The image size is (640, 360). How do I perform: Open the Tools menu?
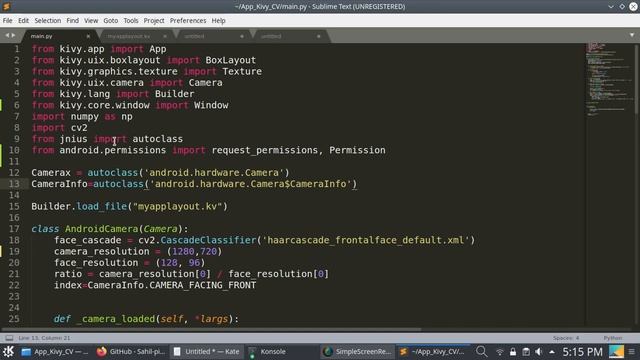pyautogui.click(x=131, y=20)
